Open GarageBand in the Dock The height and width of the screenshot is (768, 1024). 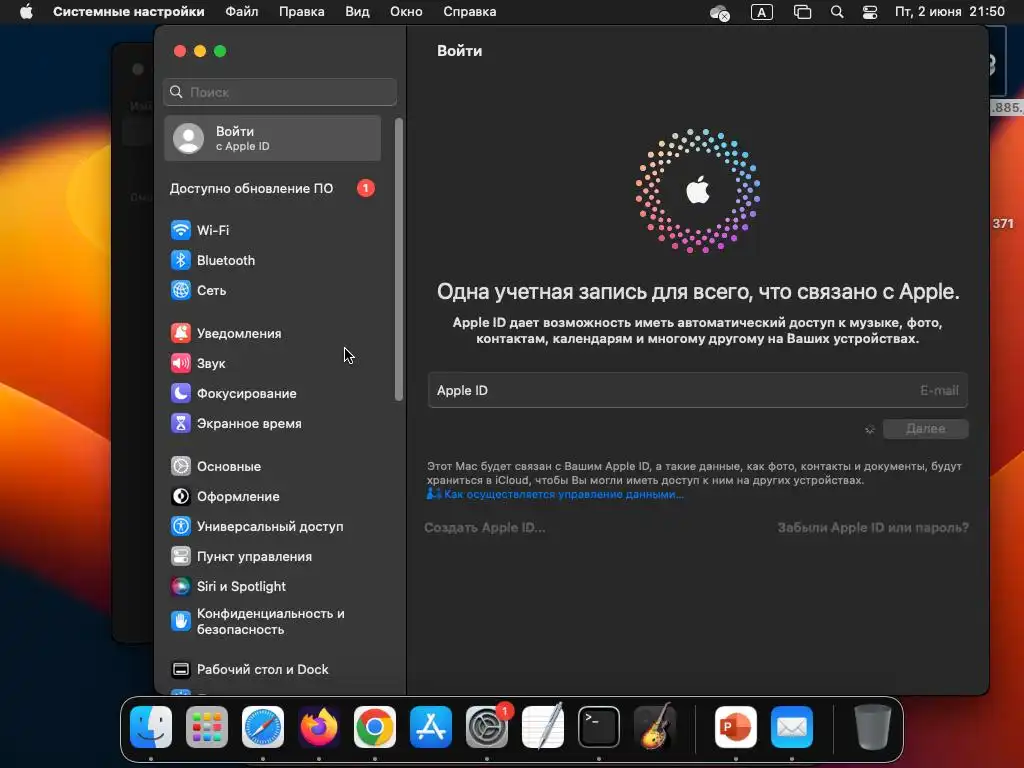point(655,727)
